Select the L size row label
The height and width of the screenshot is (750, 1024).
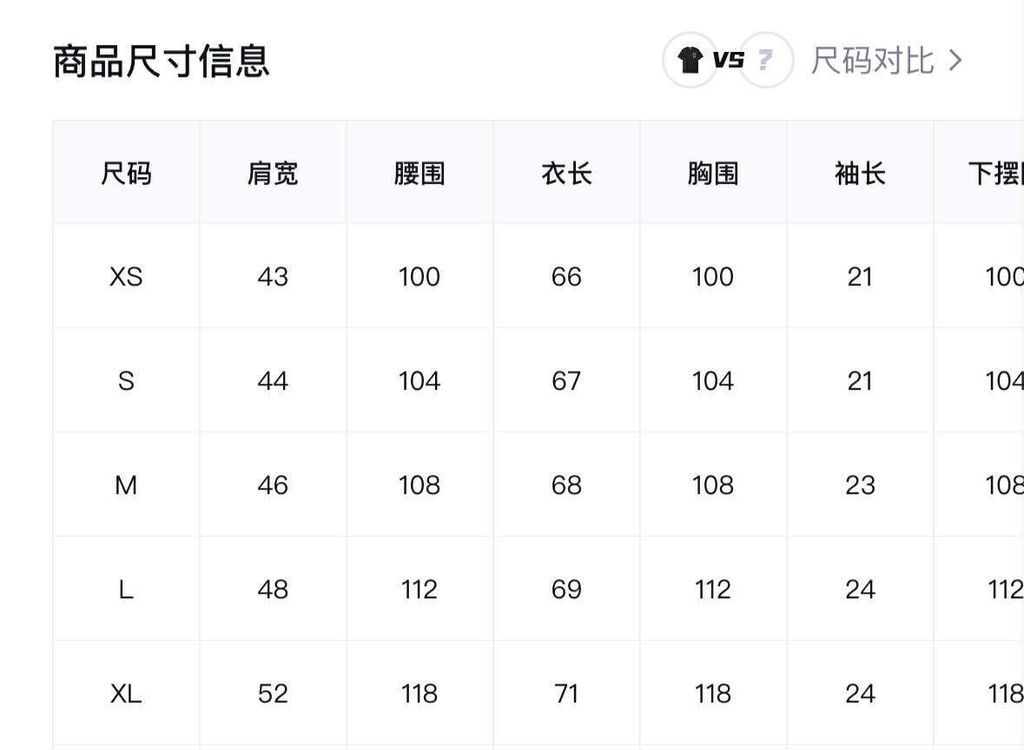coord(126,589)
